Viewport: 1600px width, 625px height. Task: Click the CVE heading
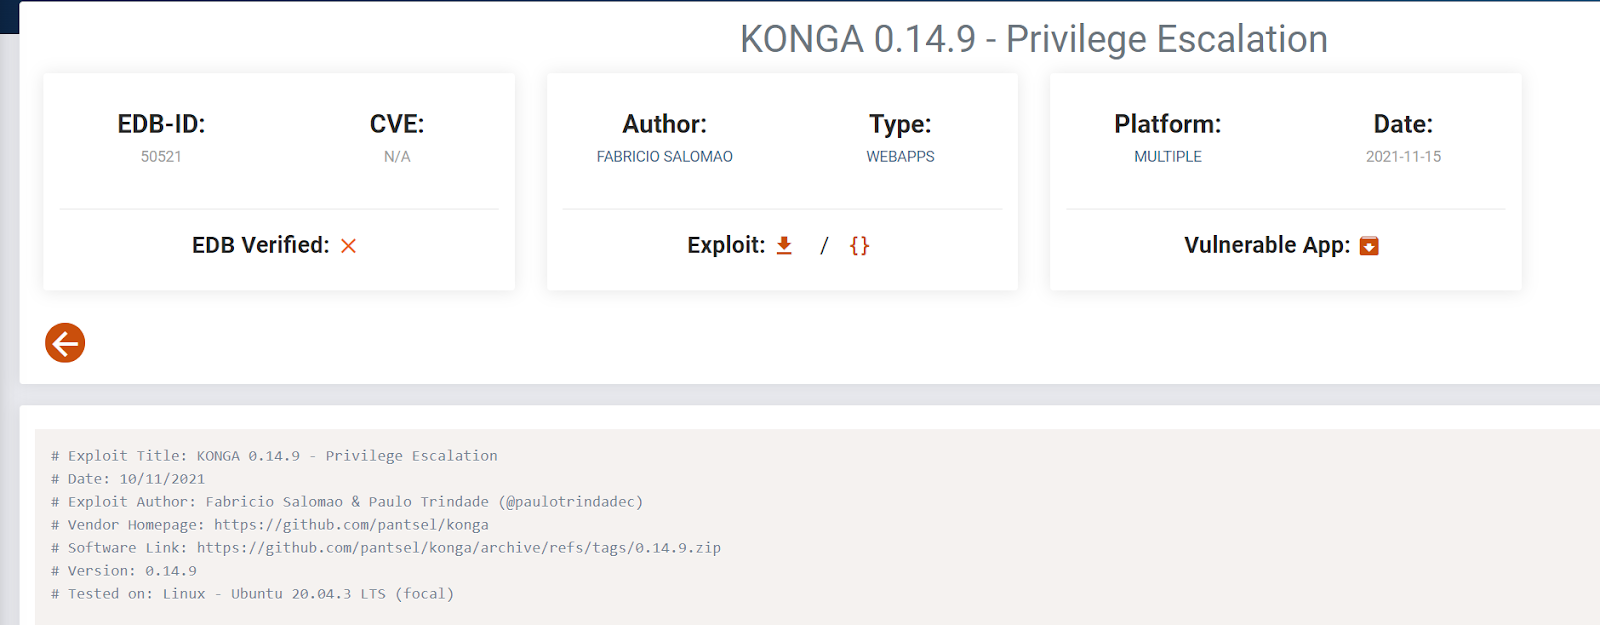(397, 124)
